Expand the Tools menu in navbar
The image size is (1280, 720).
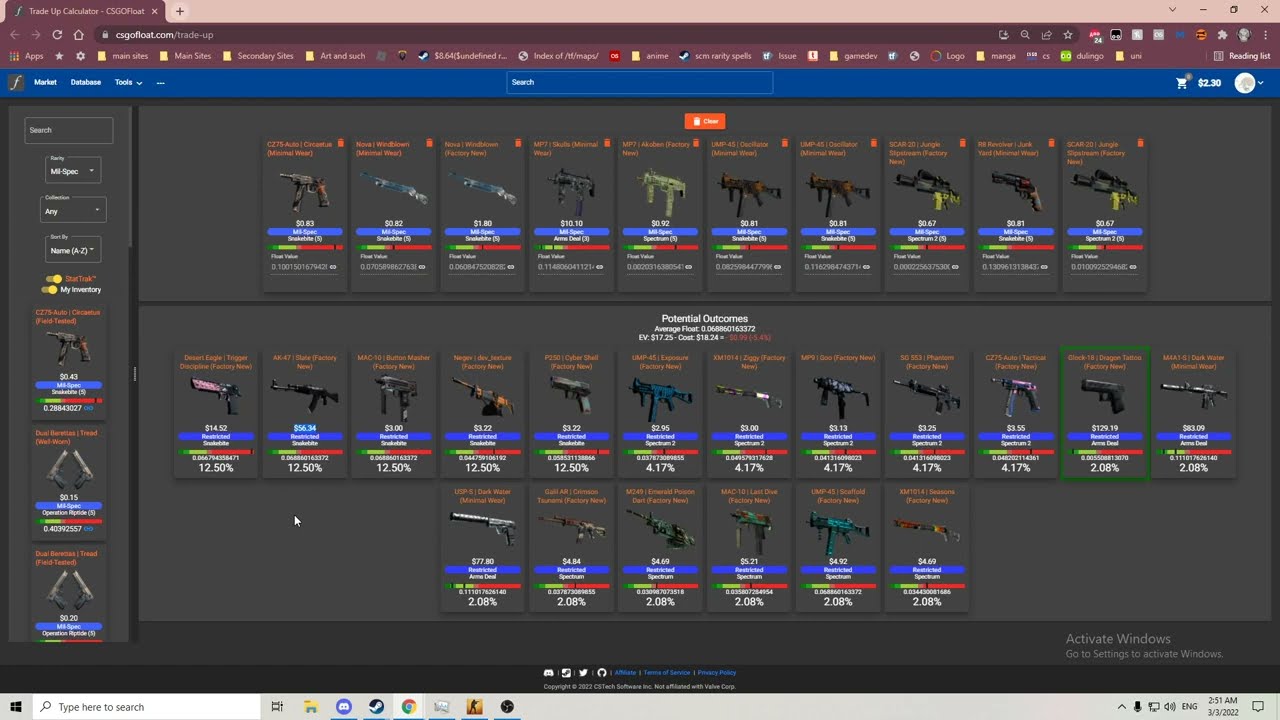pos(128,82)
